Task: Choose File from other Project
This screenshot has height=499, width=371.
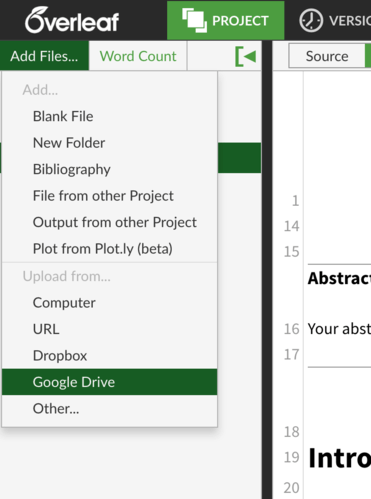Action: pos(110,196)
